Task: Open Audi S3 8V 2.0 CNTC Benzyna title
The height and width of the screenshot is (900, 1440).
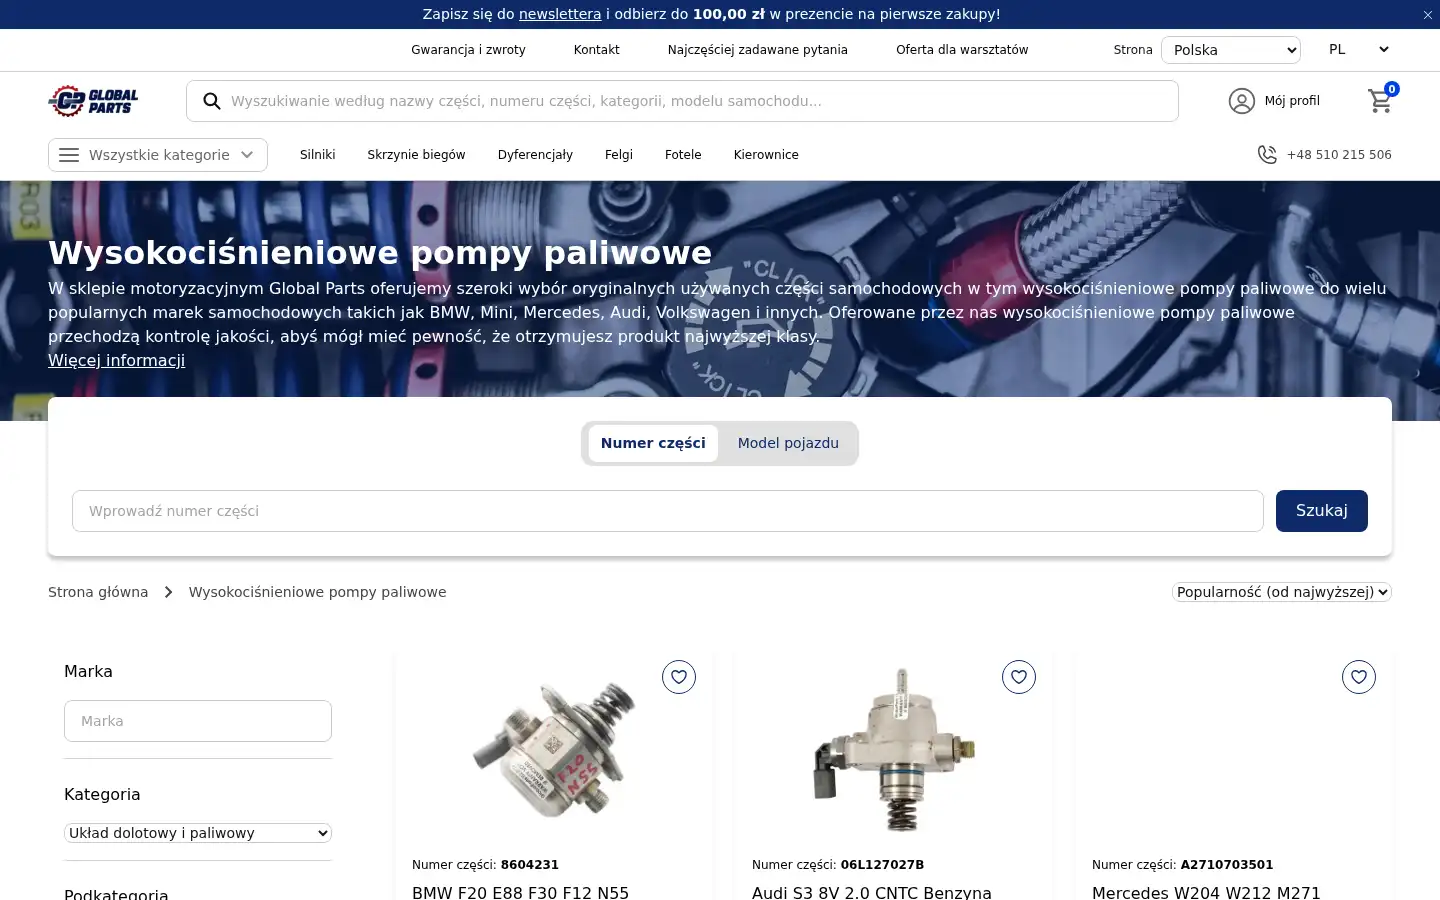Action: click(872, 892)
